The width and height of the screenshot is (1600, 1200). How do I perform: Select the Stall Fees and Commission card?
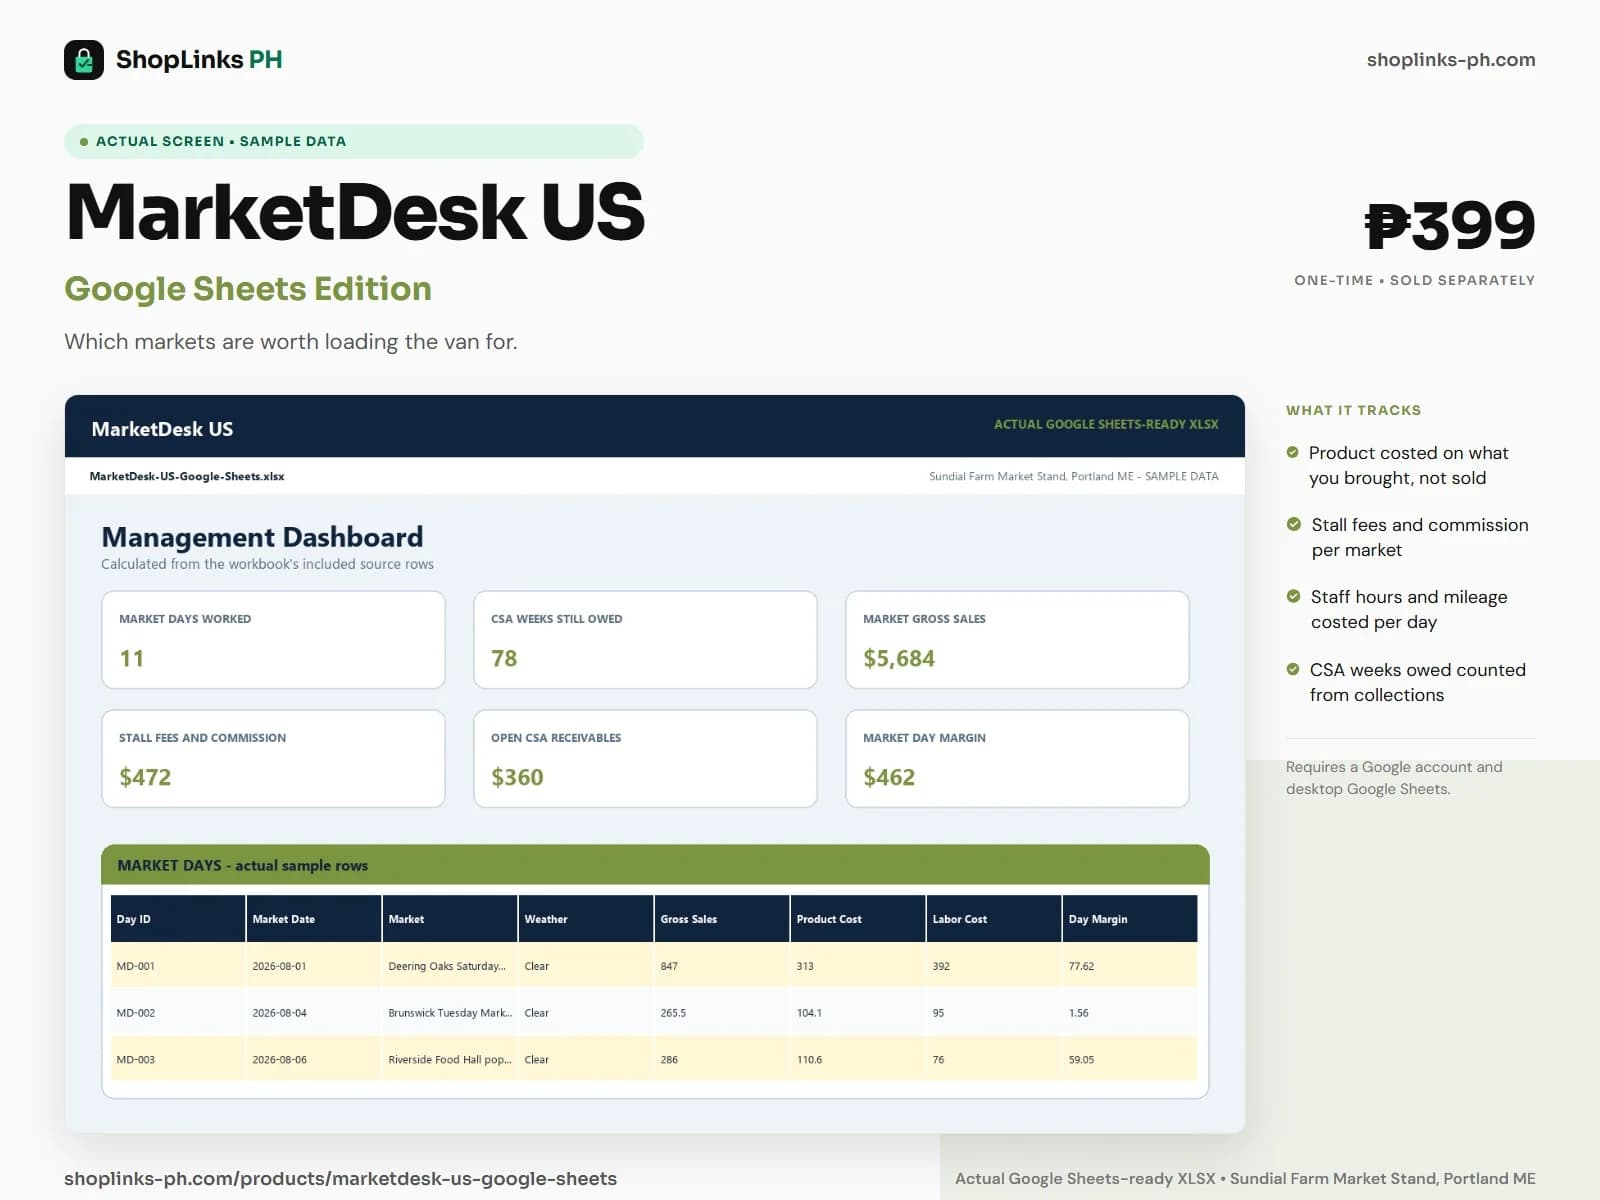(x=273, y=759)
